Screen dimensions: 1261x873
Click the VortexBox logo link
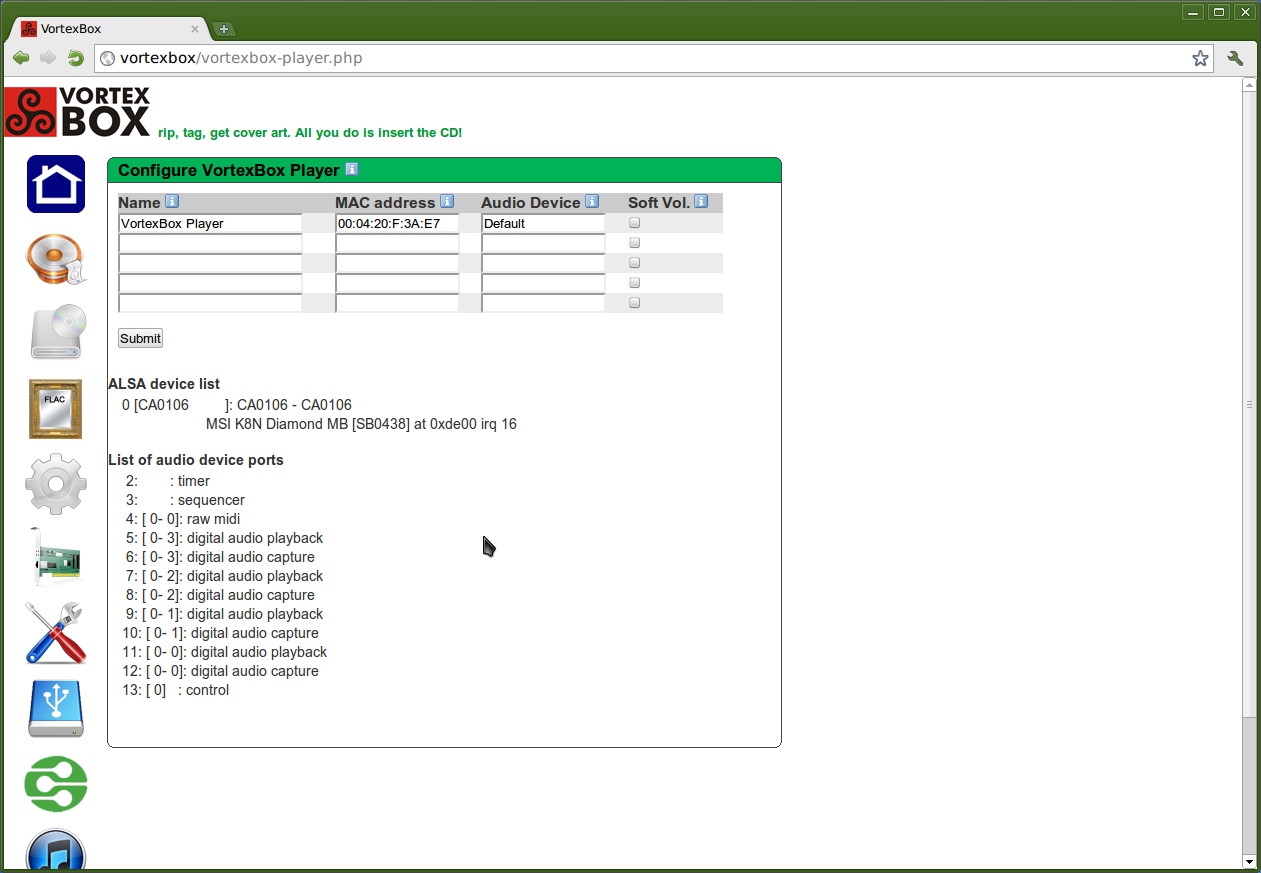coord(78,112)
